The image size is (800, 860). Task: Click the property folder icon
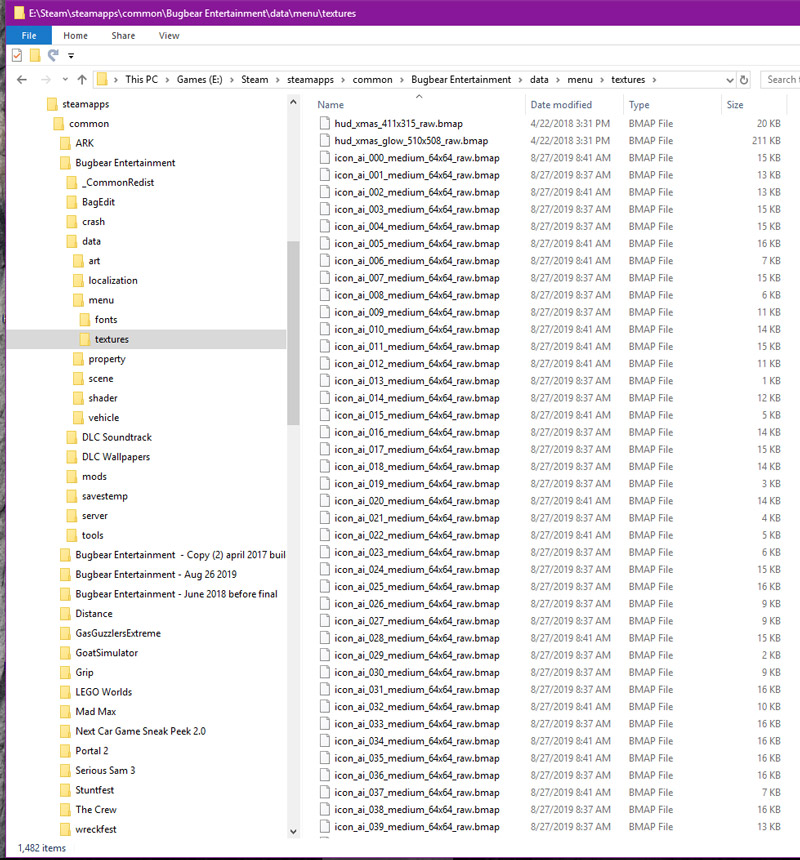tap(78, 359)
